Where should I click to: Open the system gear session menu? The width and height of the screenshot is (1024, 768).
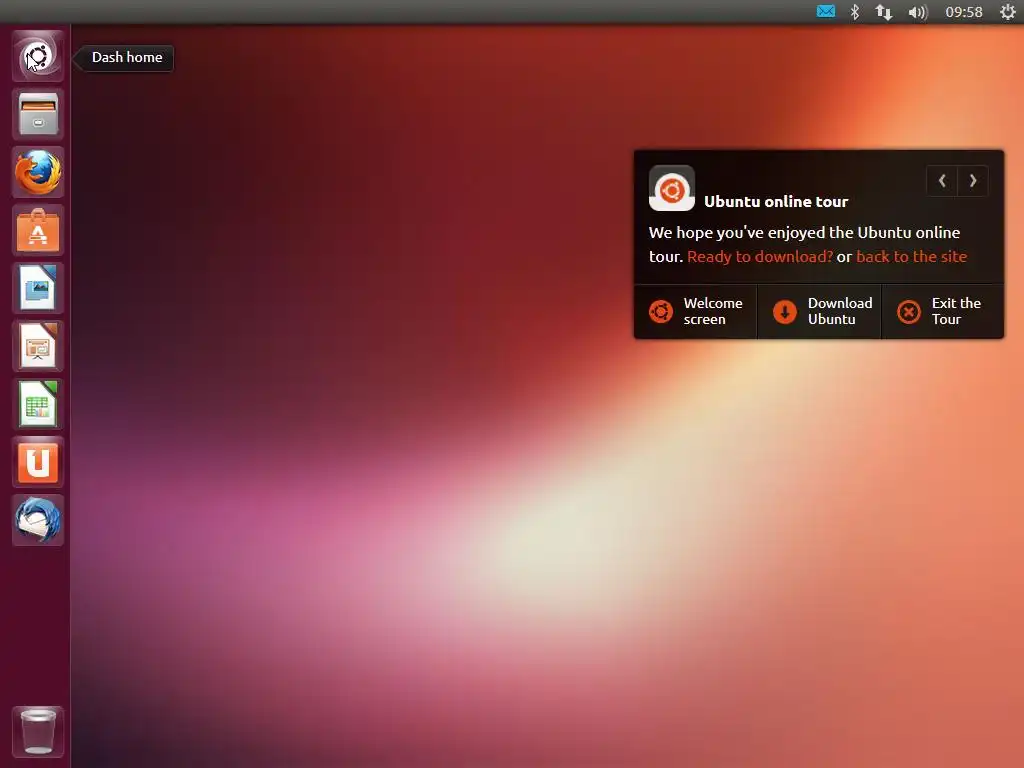coord(1008,12)
